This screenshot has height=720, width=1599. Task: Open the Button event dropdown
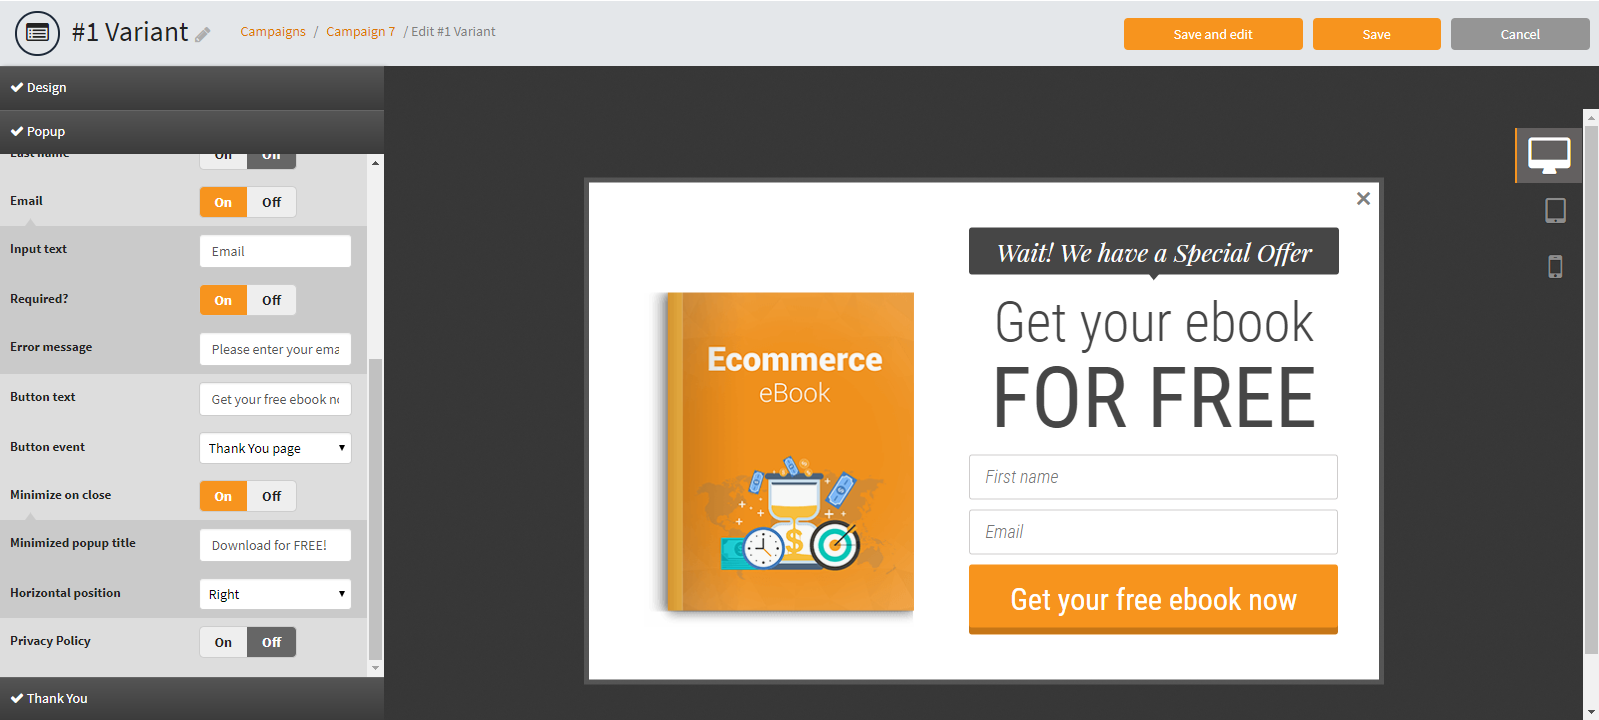pos(275,448)
